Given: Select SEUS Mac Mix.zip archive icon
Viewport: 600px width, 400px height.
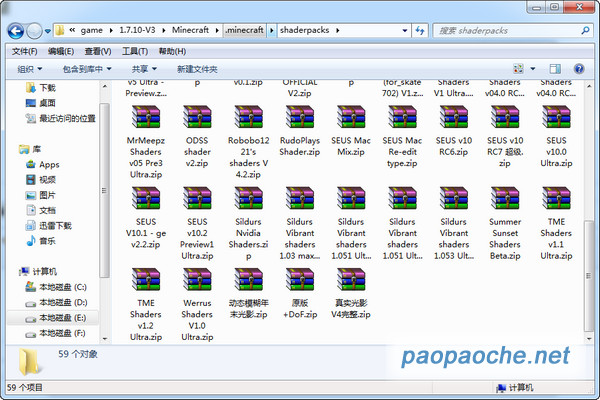Looking at the screenshot, I should (x=351, y=117).
